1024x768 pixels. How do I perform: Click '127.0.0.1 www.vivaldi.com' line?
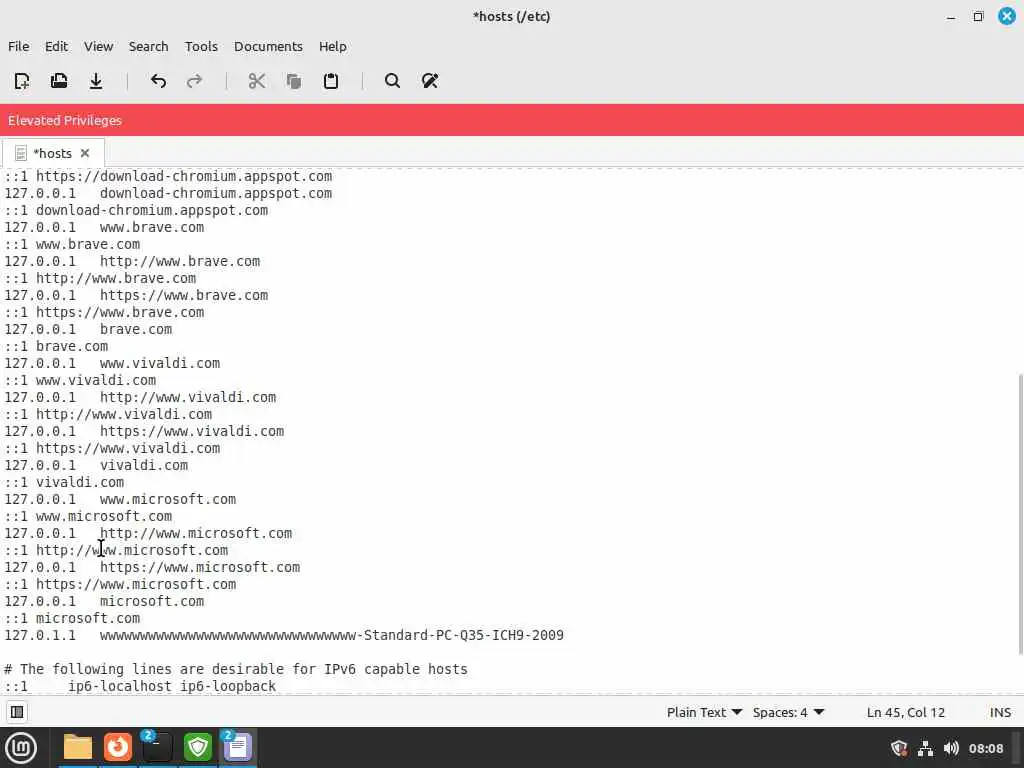coord(112,363)
